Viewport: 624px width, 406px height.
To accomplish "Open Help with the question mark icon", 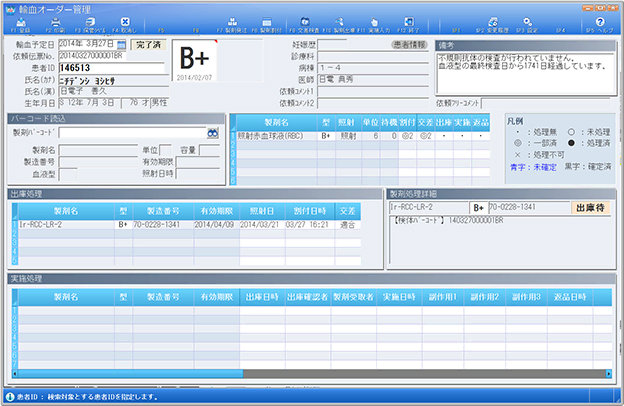I will click(598, 23).
